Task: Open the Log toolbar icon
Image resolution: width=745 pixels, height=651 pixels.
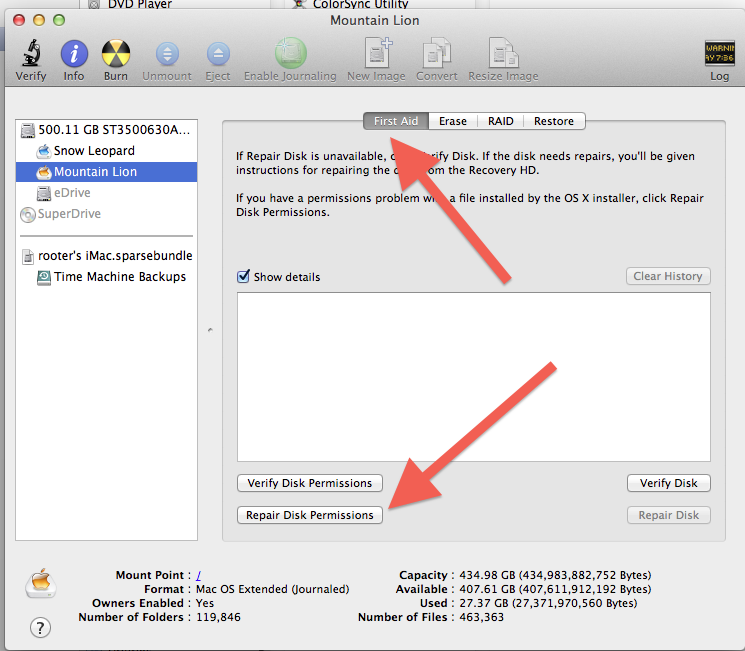Action: [x=719, y=53]
